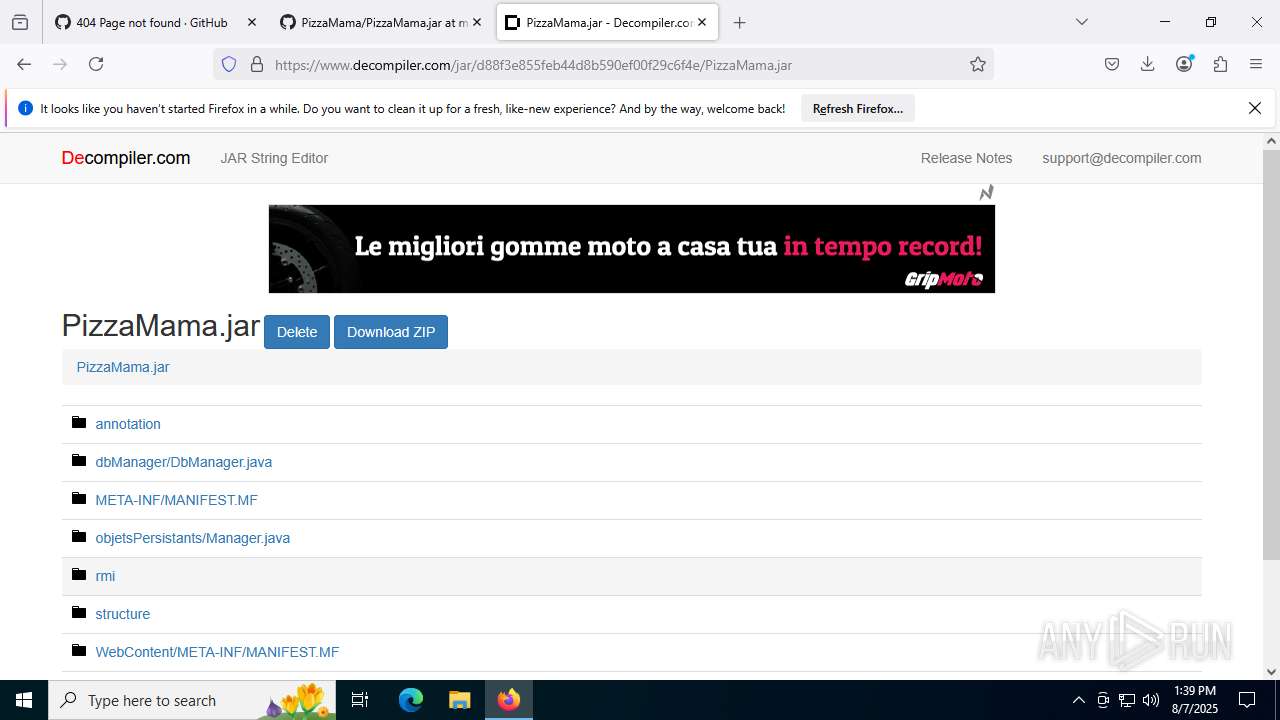The image size is (1280, 720).
Task: Open the structure folder
Action: coord(123,614)
